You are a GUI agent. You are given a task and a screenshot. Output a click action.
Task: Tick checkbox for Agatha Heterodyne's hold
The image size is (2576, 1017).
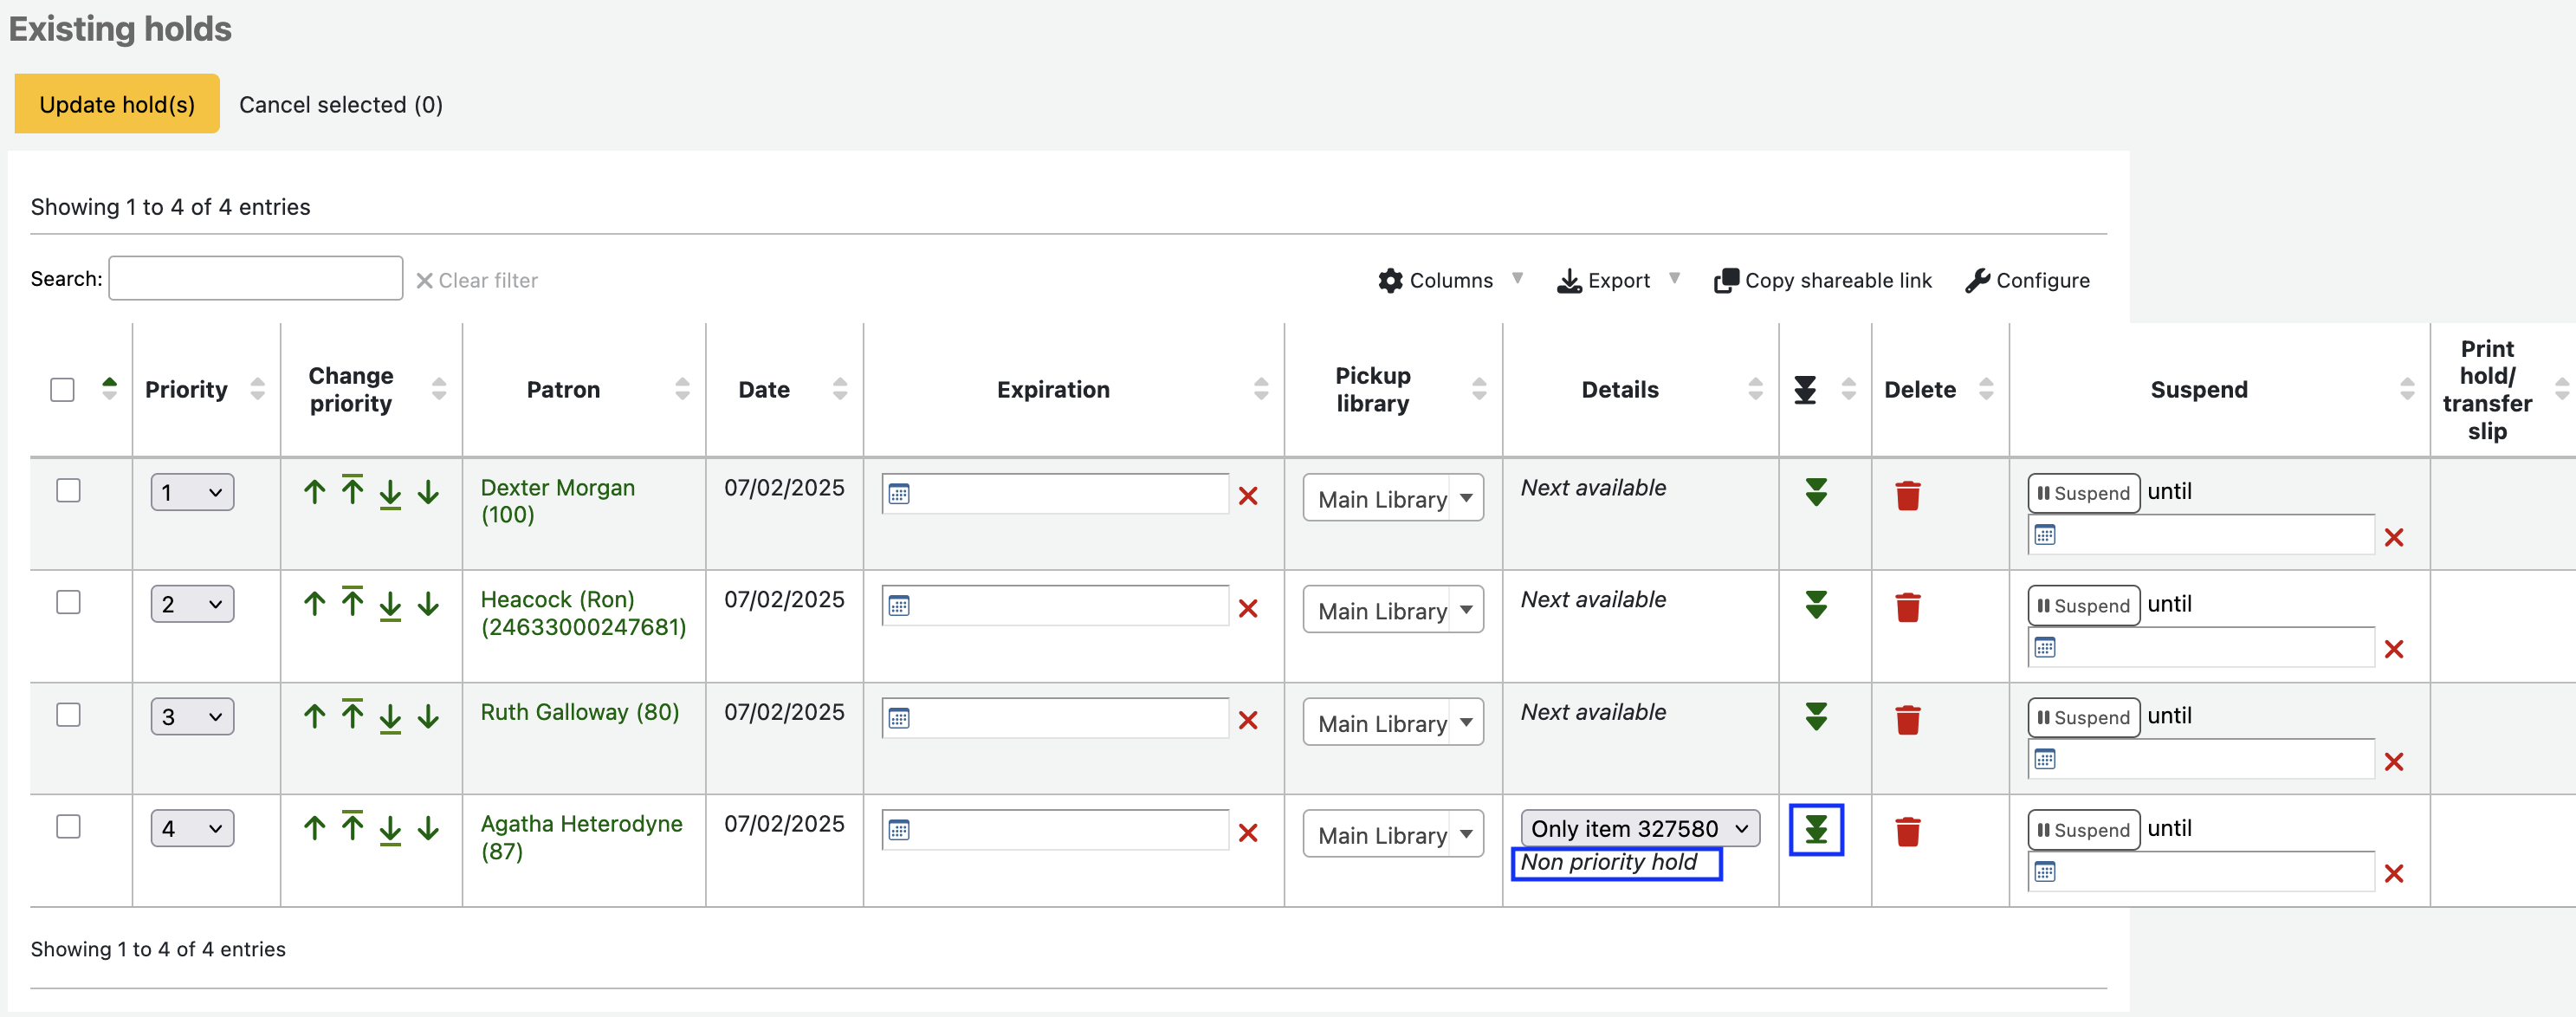tap(68, 826)
